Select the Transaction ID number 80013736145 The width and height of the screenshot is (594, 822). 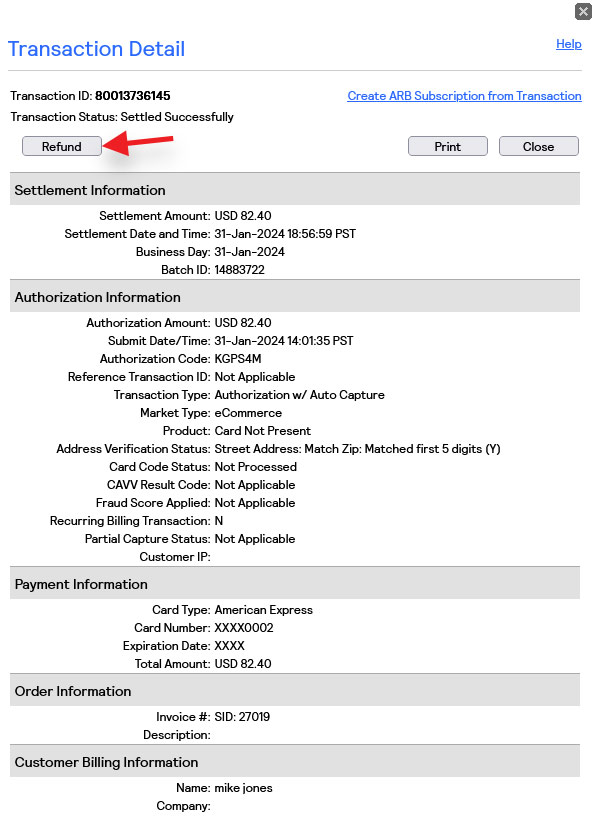tap(133, 96)
